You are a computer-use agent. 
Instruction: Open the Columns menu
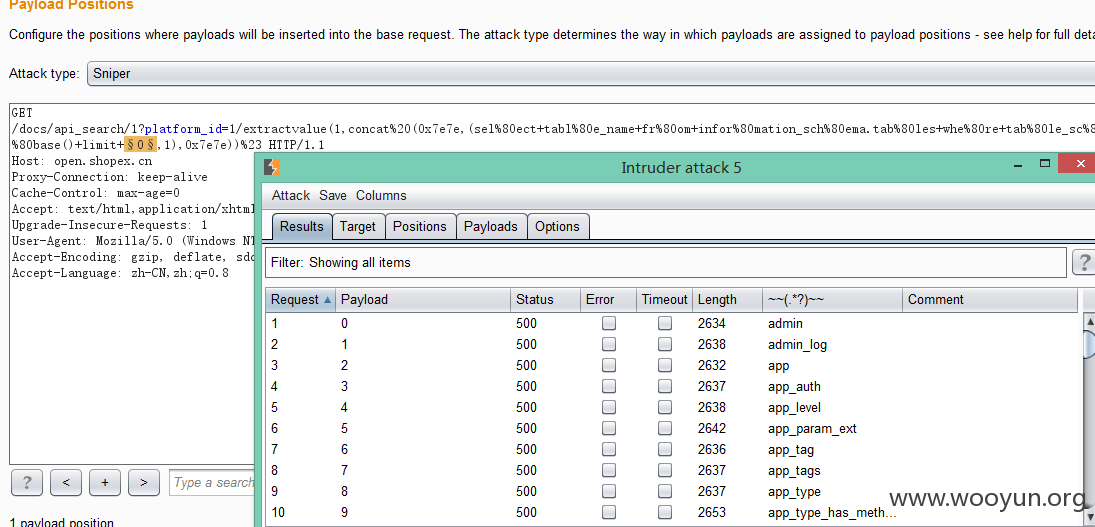coord(381,195)
